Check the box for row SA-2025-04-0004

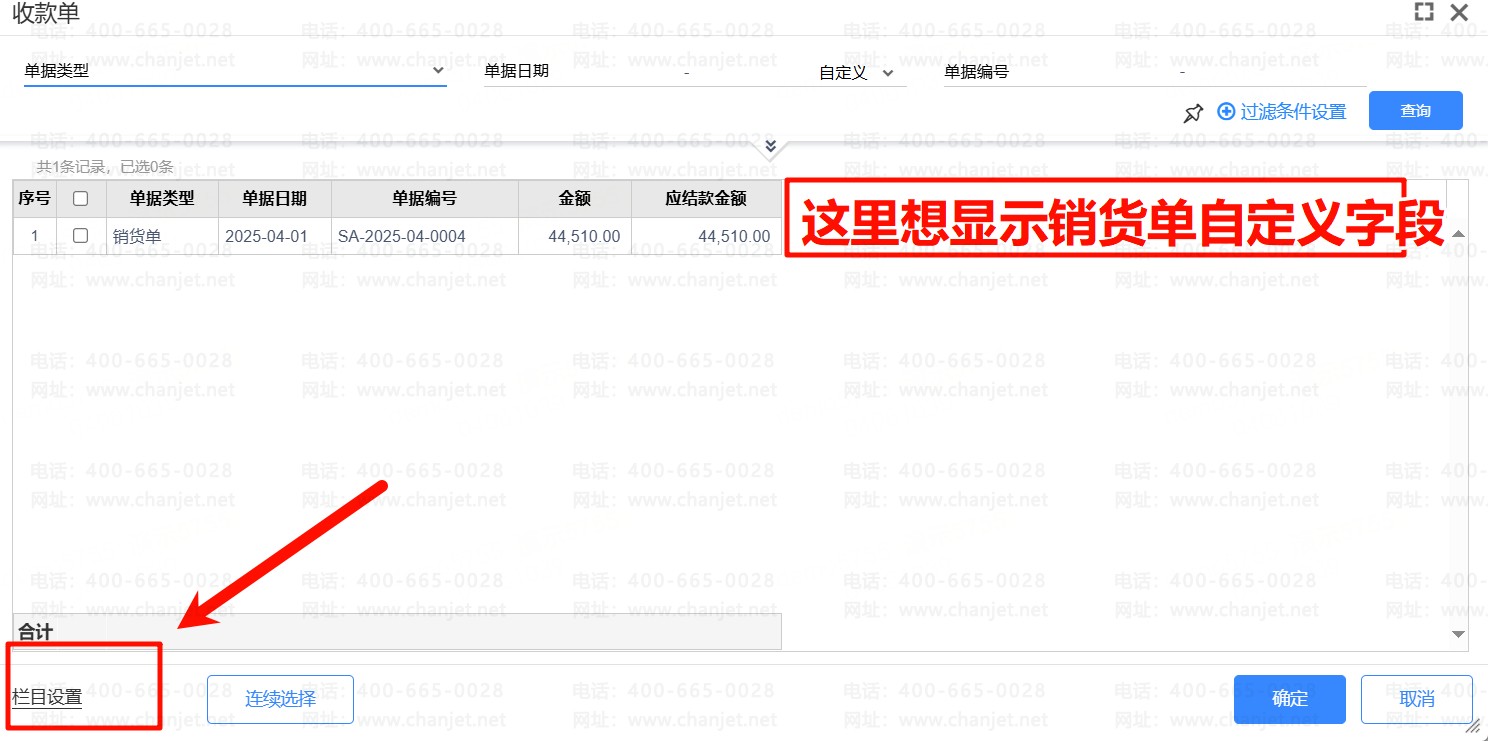click(81, 236)
